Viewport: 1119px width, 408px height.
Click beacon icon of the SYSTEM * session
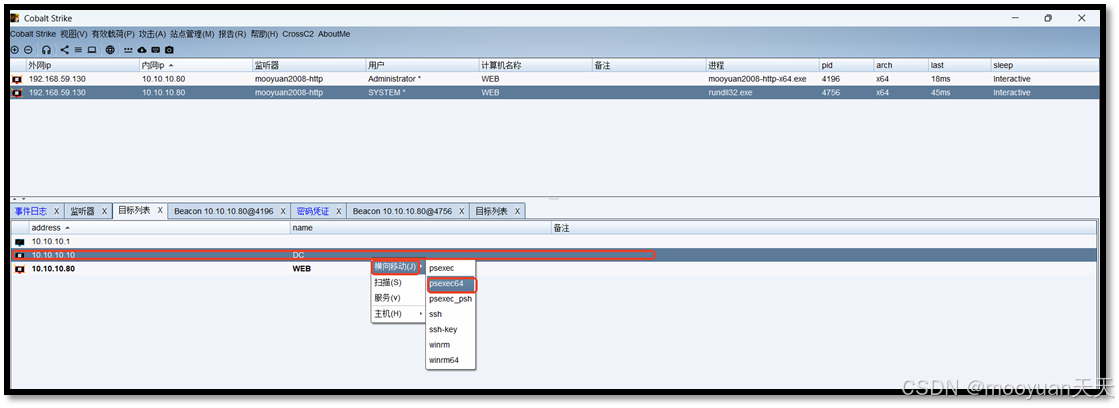[x=17, y=93]
